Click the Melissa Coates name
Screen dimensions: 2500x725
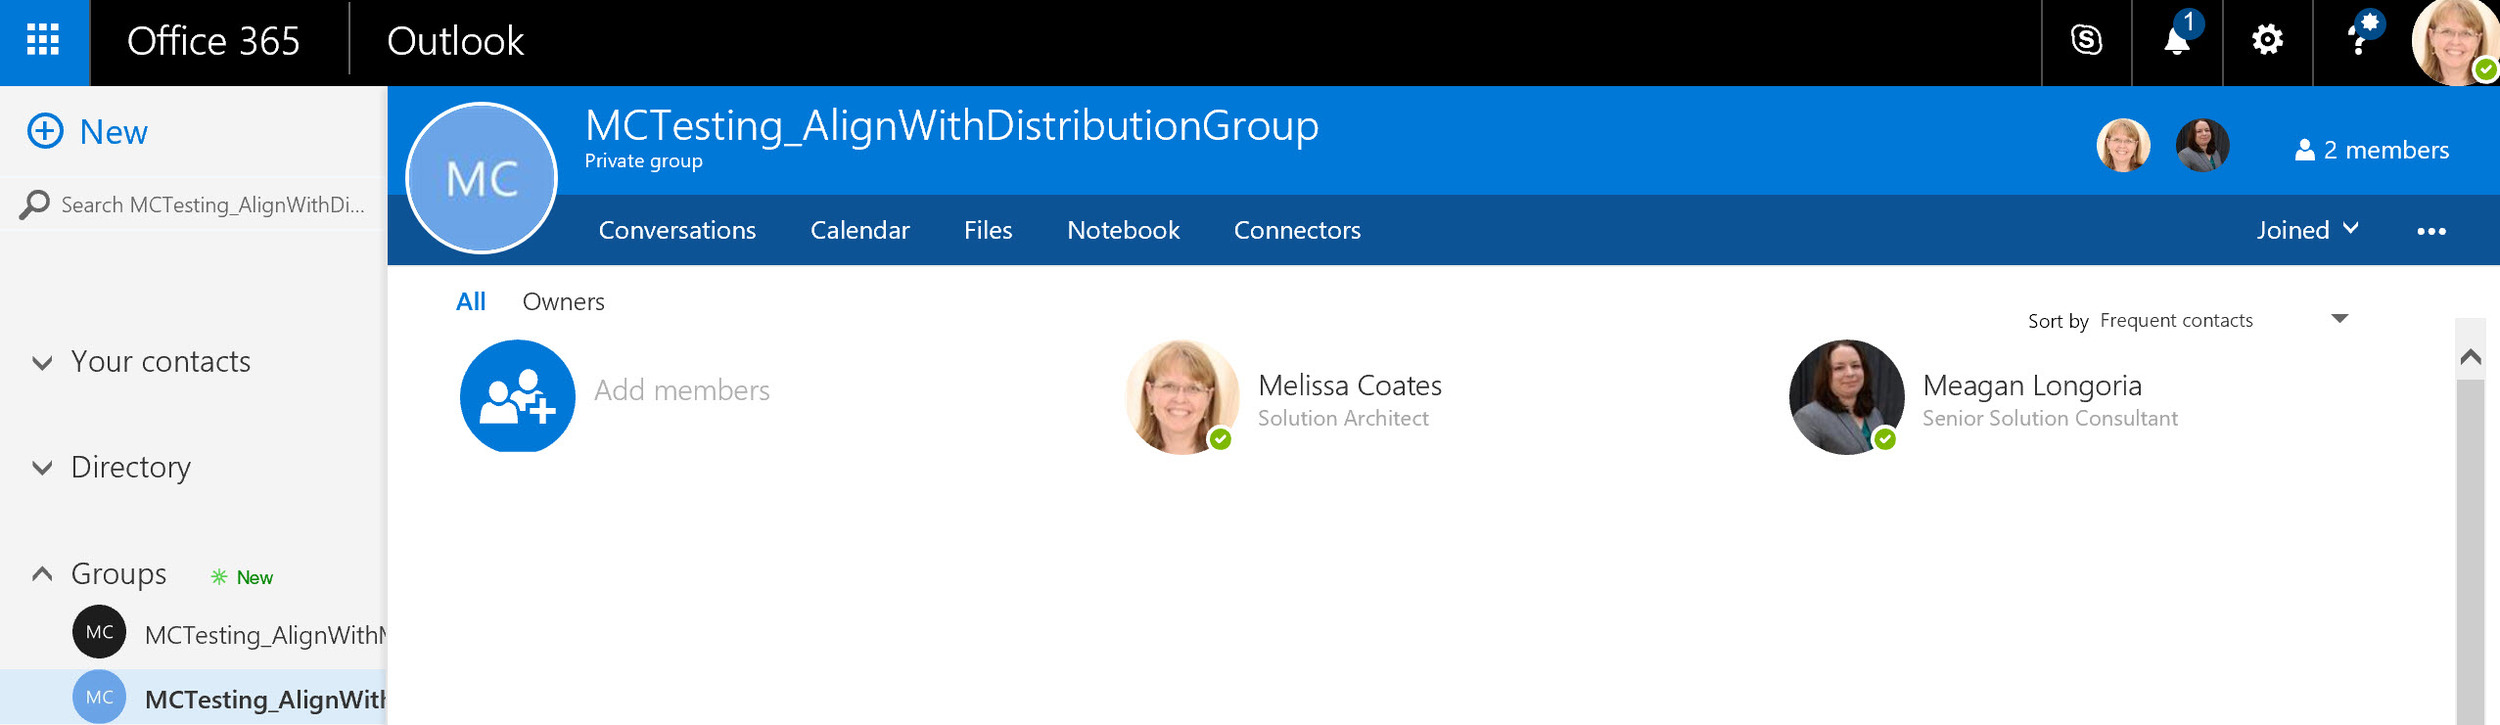coord(1349,385)
